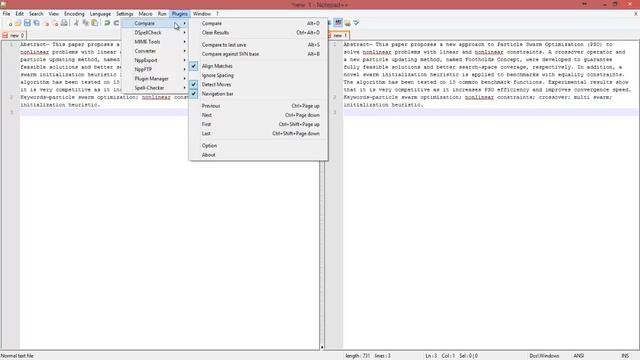Switch to the new 0 tab

click(x=14, y=36)
